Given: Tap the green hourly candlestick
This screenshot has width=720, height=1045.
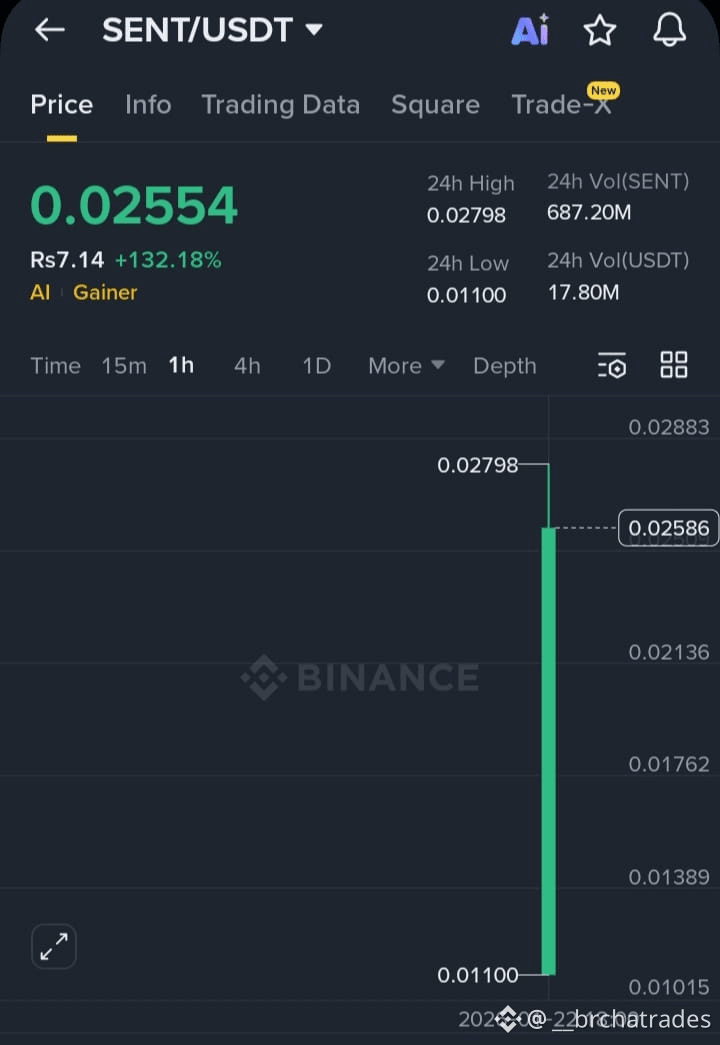Looking at the screenshot, I should coord(549,751).
